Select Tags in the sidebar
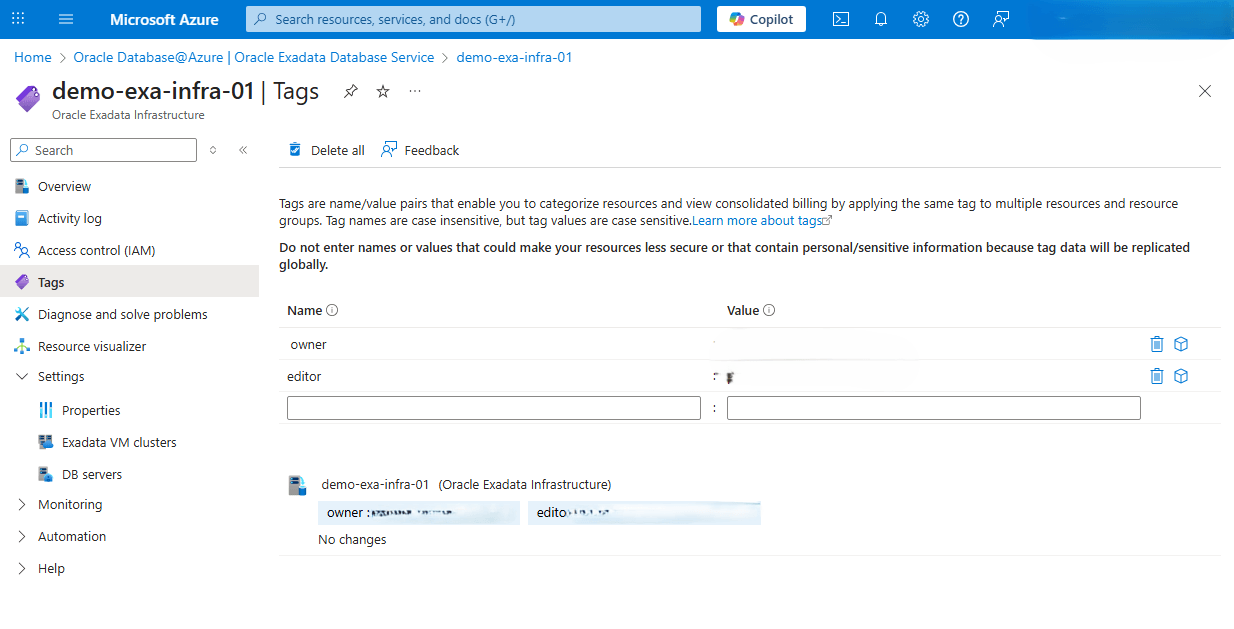Viewport: 1234px width, 629px height. [x=129, y=282]
